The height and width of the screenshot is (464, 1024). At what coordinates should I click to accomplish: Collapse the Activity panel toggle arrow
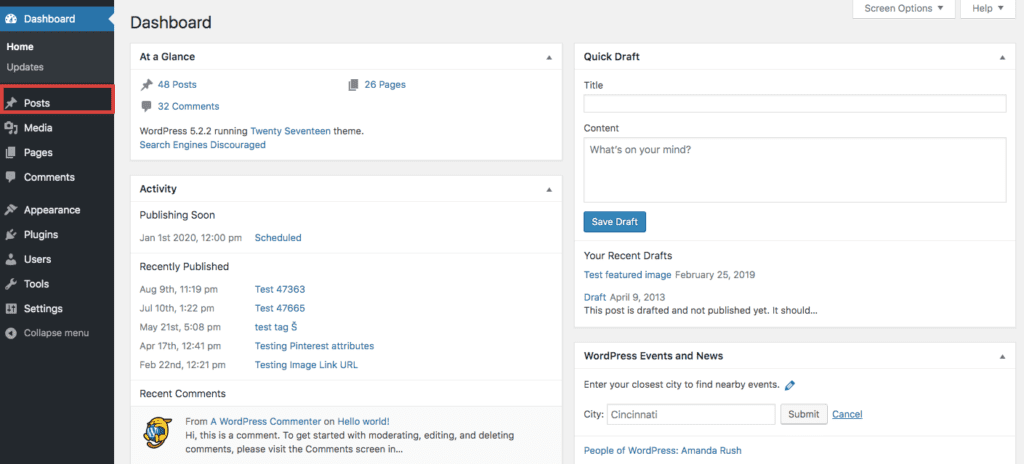[x=549, y=190]
